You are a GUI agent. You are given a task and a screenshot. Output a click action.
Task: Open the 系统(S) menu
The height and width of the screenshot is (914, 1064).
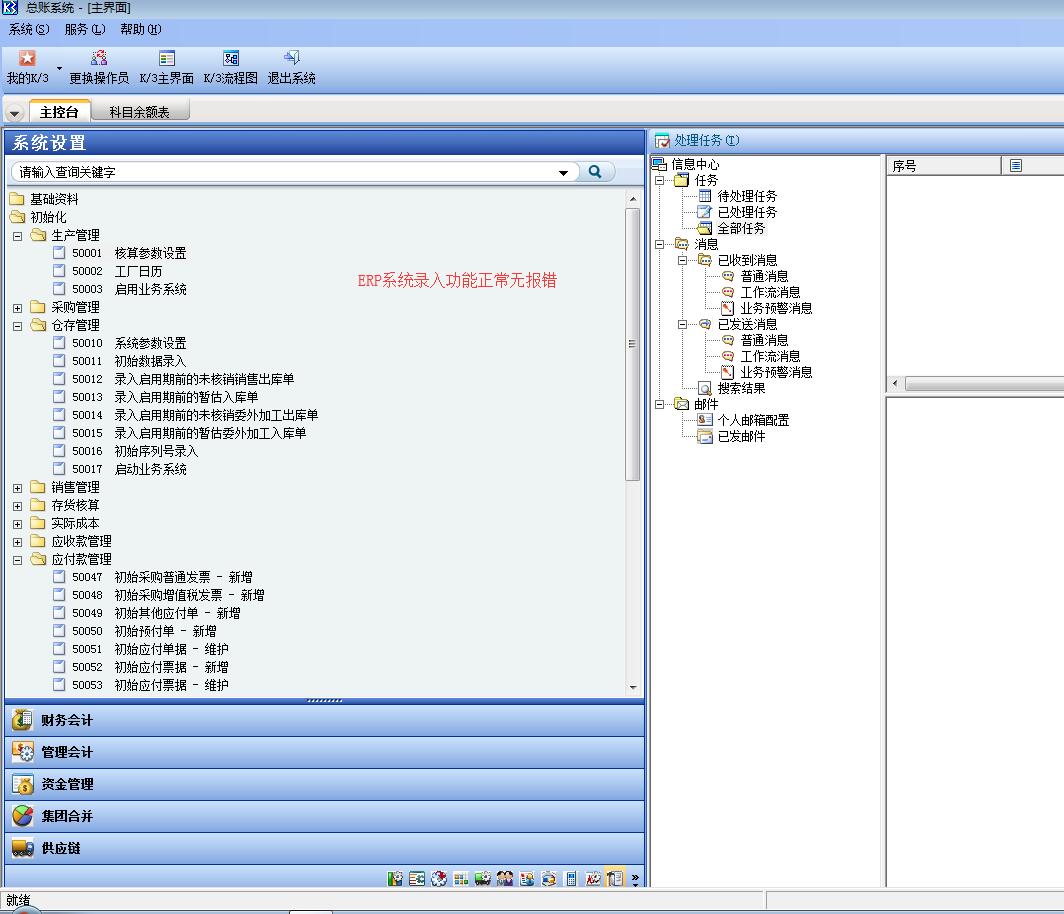pos(29,29)
